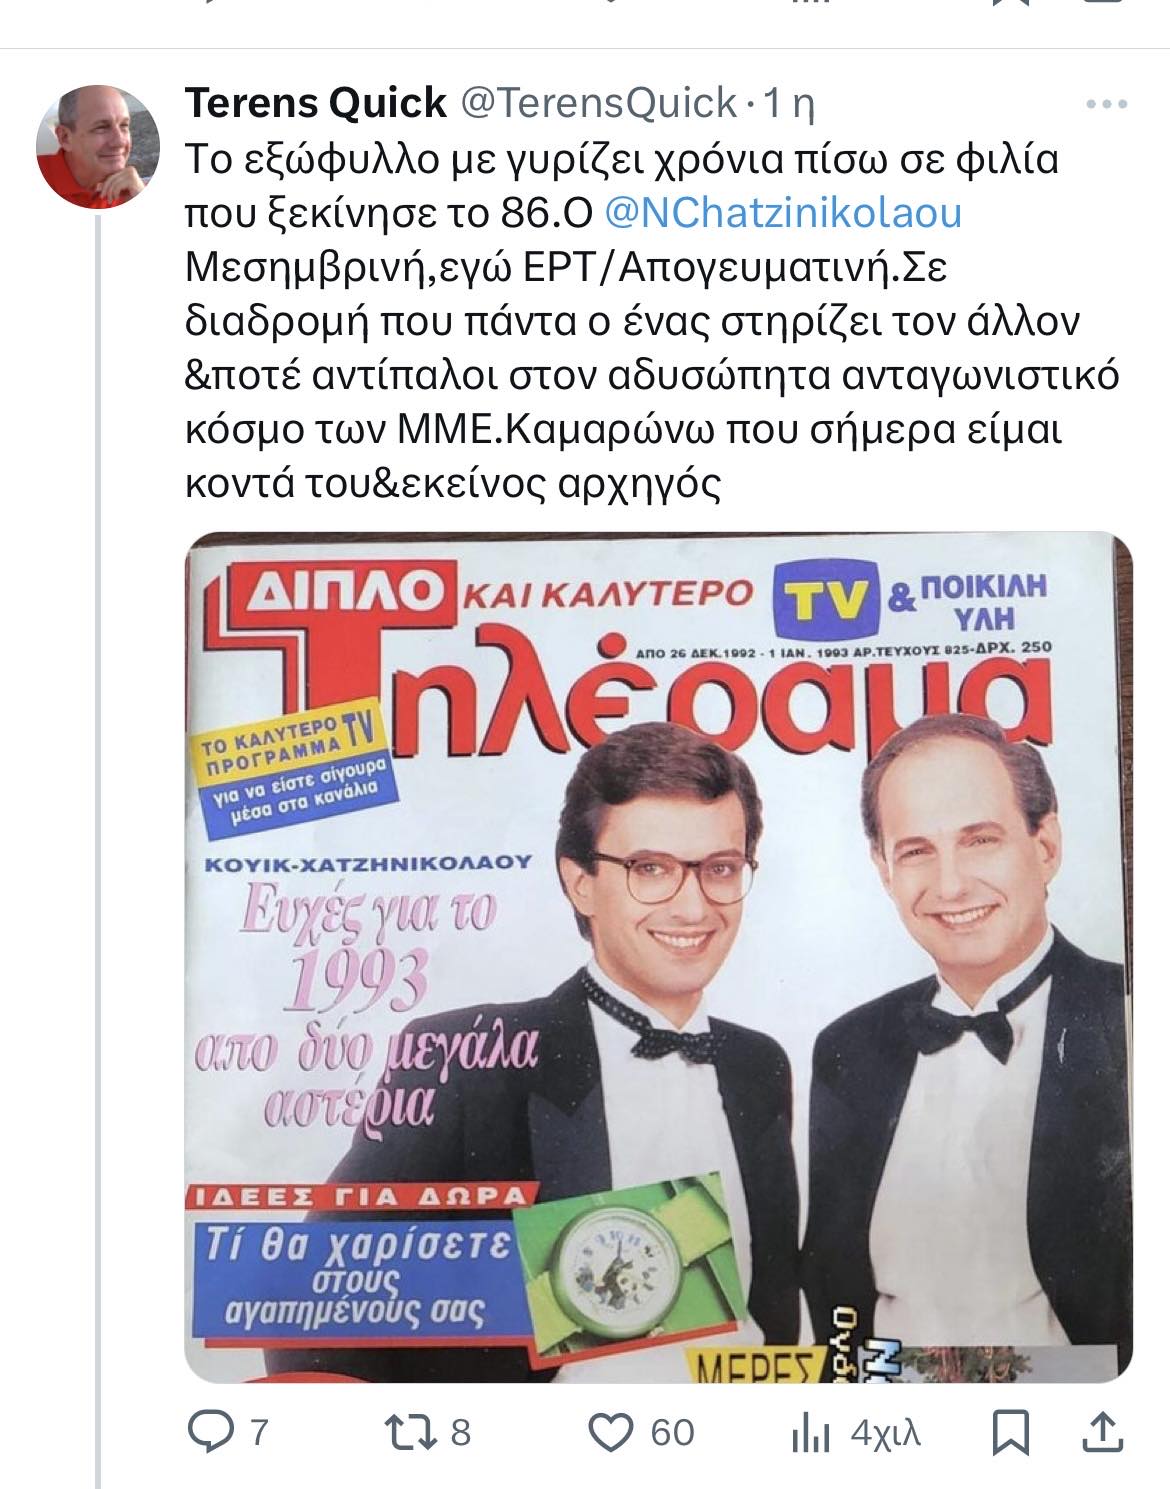Click the vertical thread line below avatar

[x=99, y=850]
